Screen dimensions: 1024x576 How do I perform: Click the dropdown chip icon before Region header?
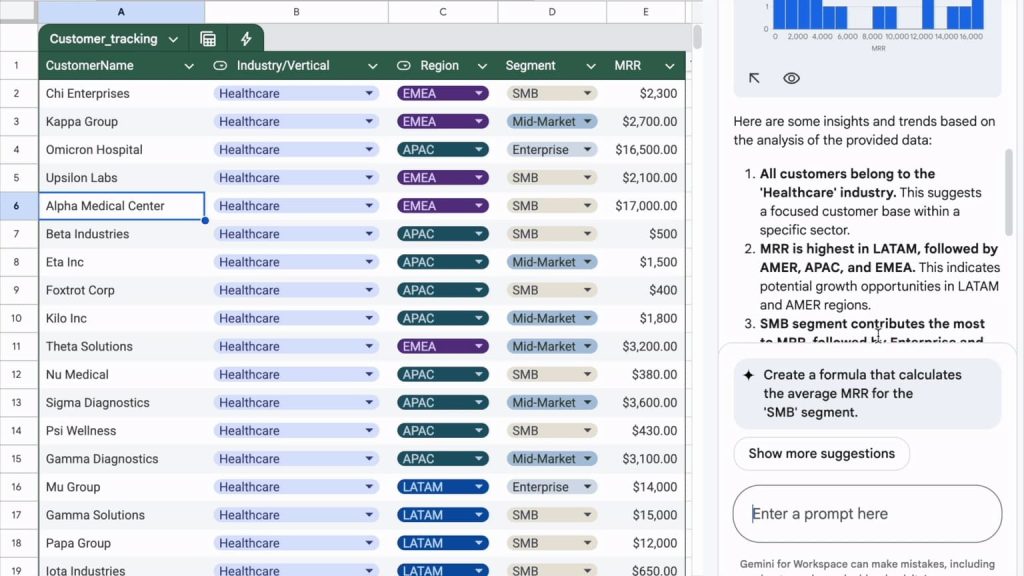tap(404, 66)
